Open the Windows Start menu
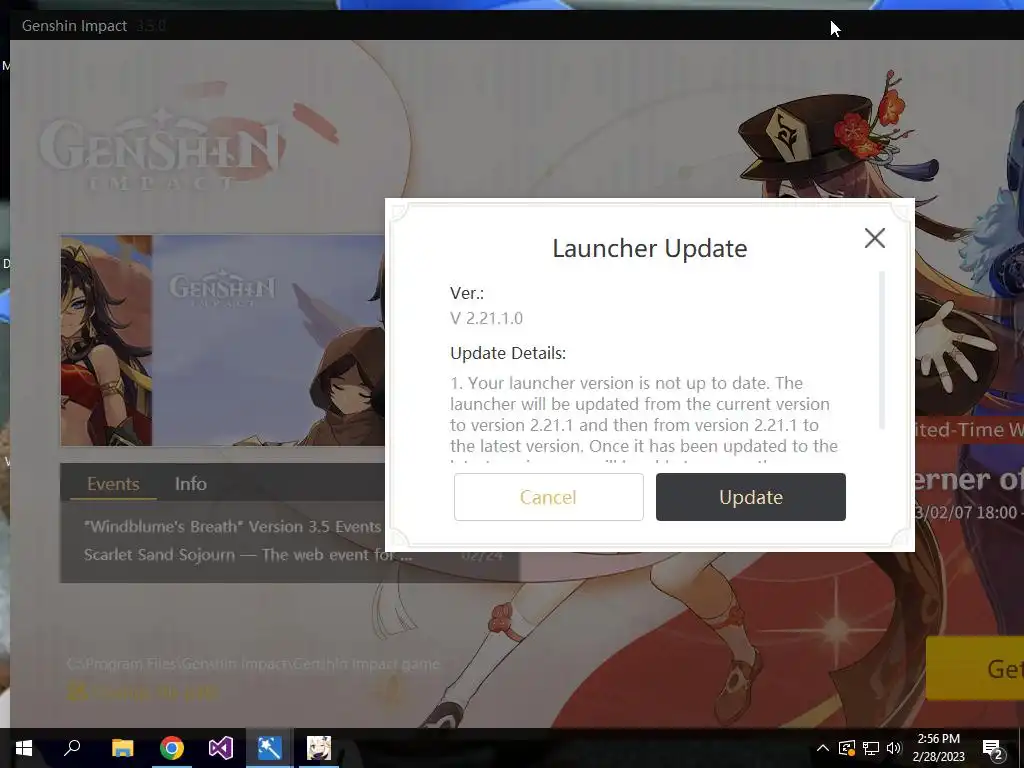This screenshot has height=768, width=1024. coord(24,748)
